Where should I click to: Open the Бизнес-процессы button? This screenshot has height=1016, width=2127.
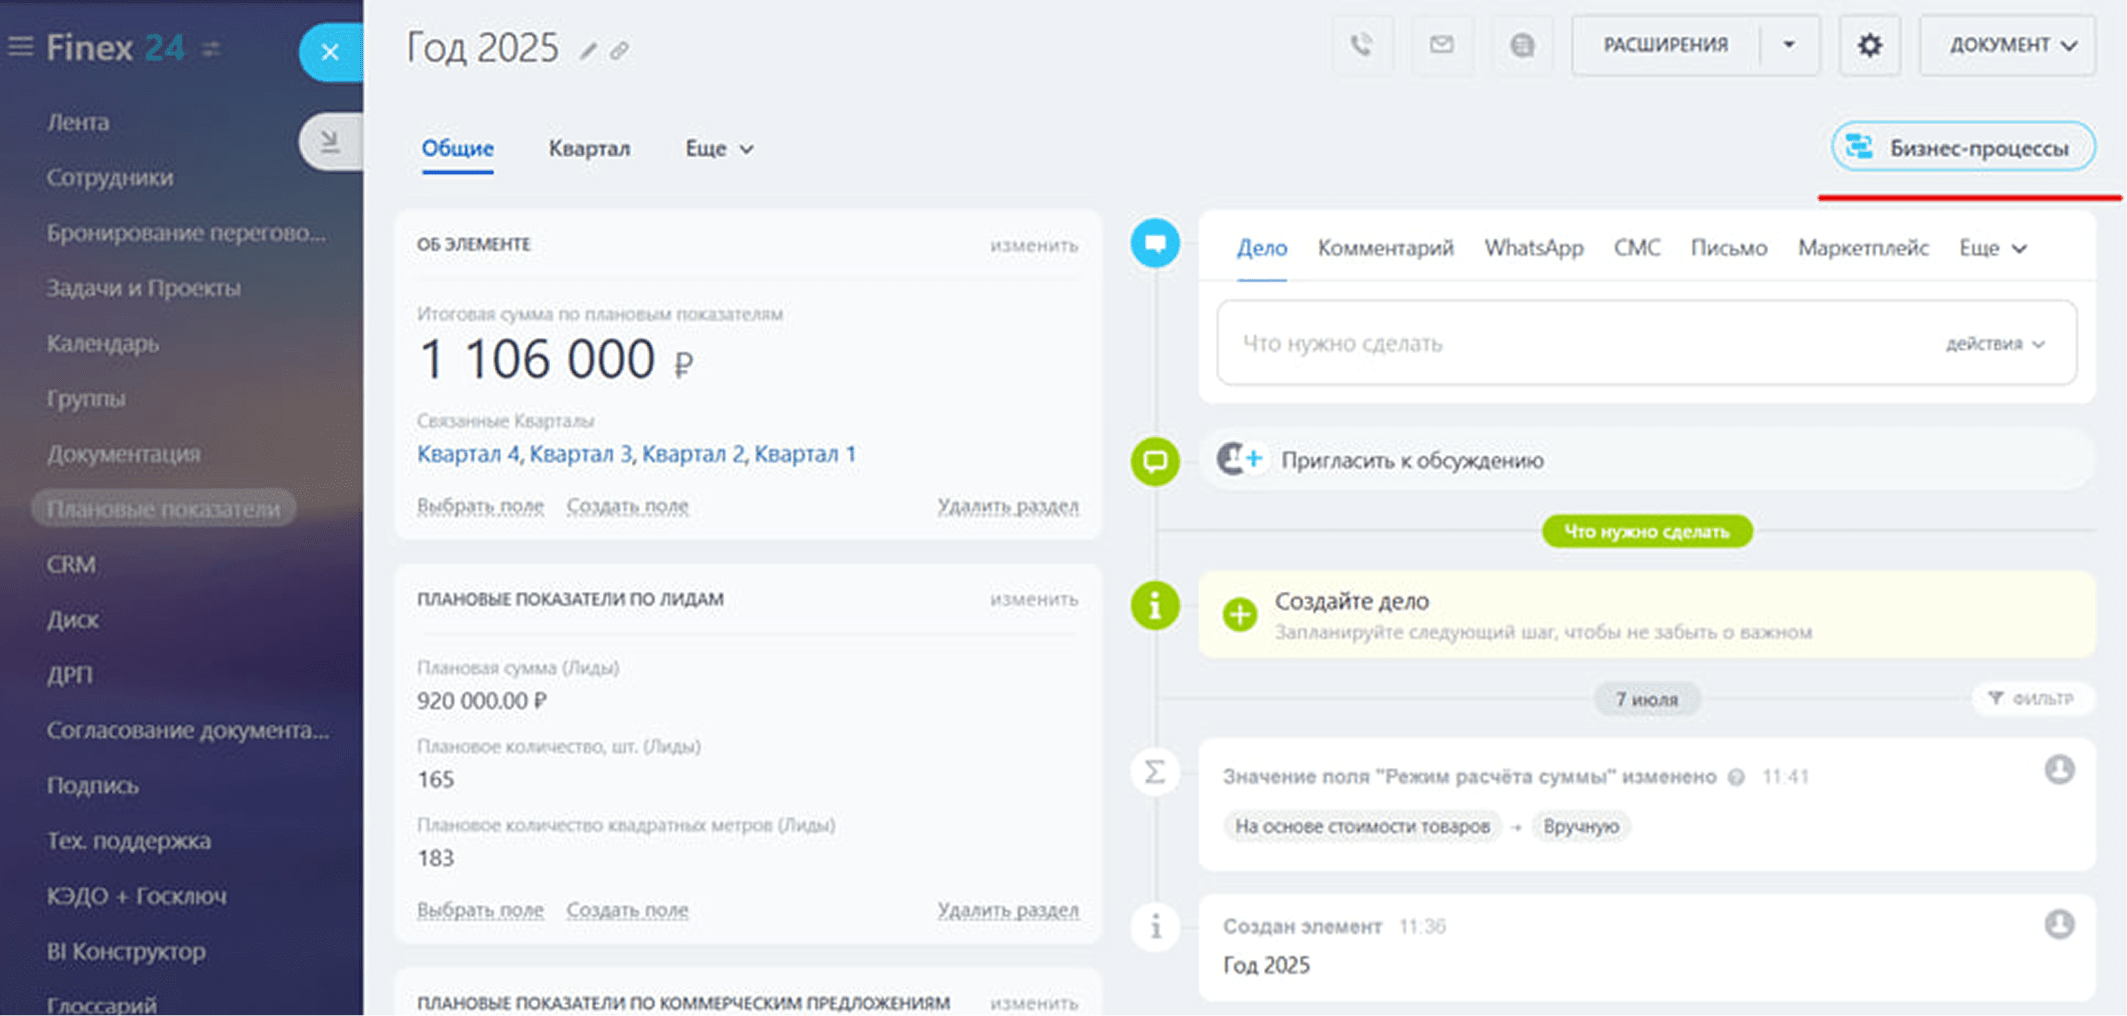pyautogui.click(x=1963, y=148)
